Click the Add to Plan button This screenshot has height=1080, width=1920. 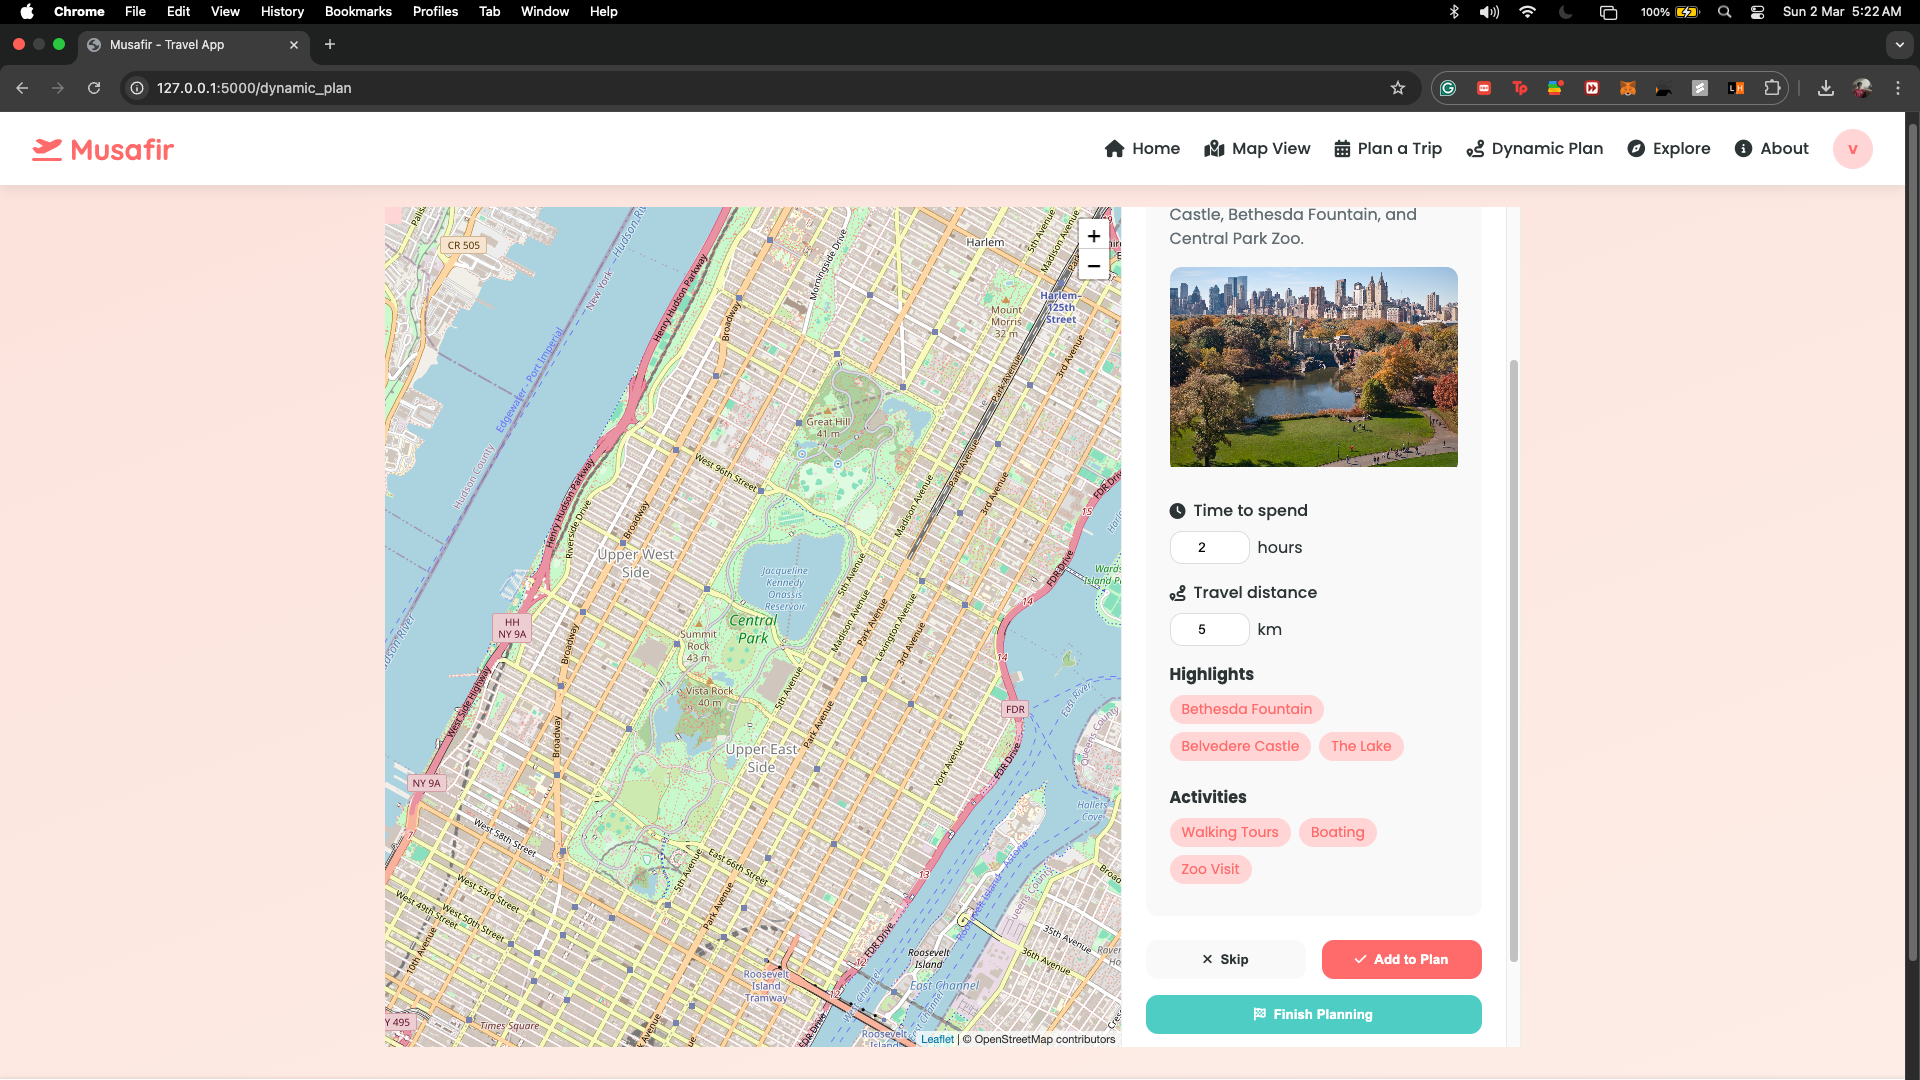[1401, 960]
